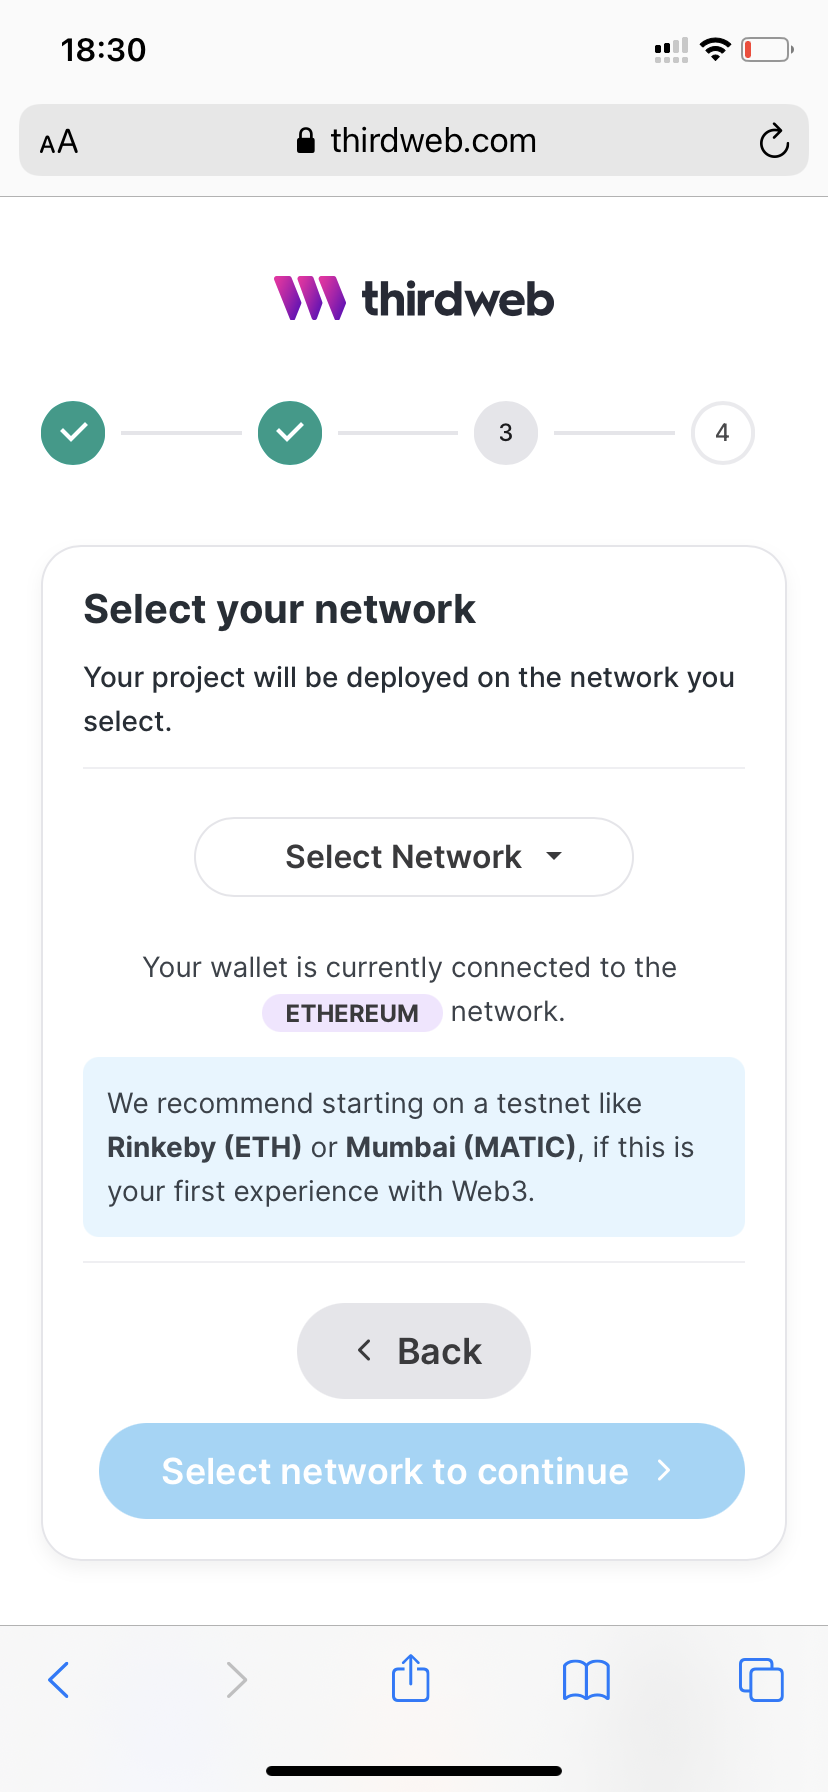Tap the padlock icon in address bar

[x=306, y=141]
